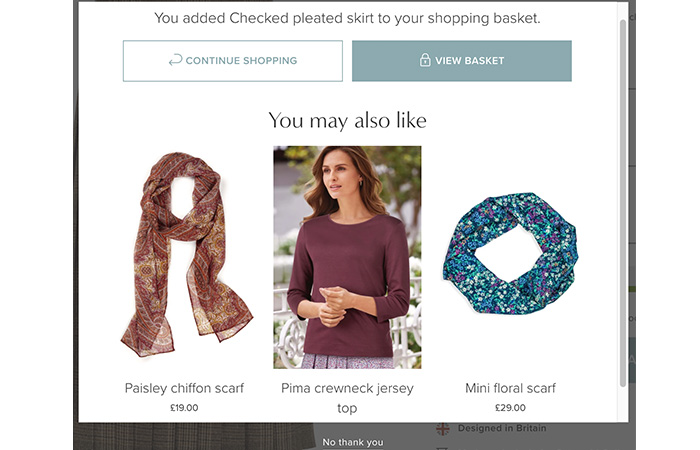This screenshot has width=700, height=450.
Task: Click the return arrow icon on Continue Shopping
Action: click(x=175, y=61)
